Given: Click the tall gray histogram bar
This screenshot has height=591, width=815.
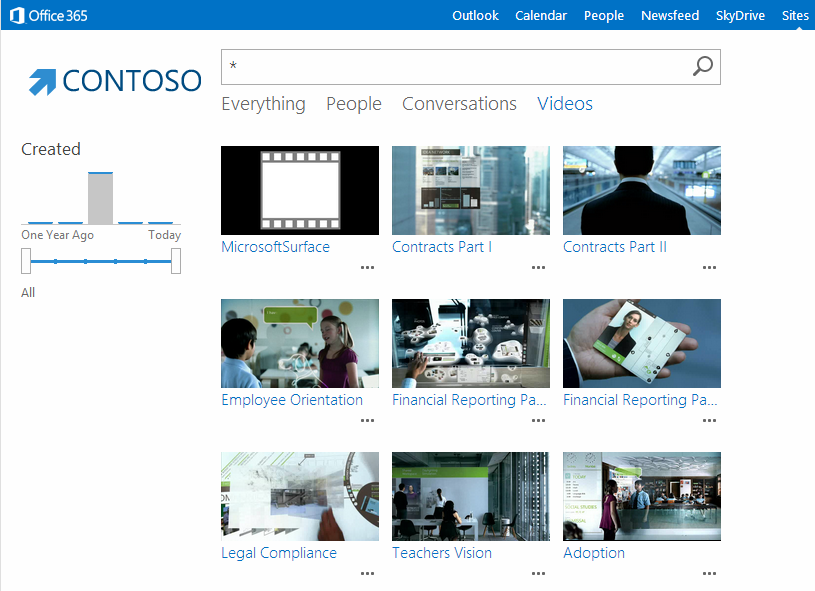Looking at the screenshot, I should pos(100,198).
